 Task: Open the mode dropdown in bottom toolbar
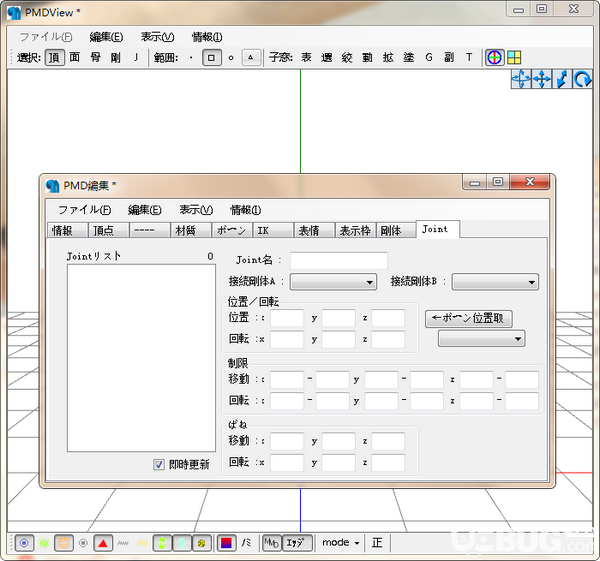coord(341,543)
